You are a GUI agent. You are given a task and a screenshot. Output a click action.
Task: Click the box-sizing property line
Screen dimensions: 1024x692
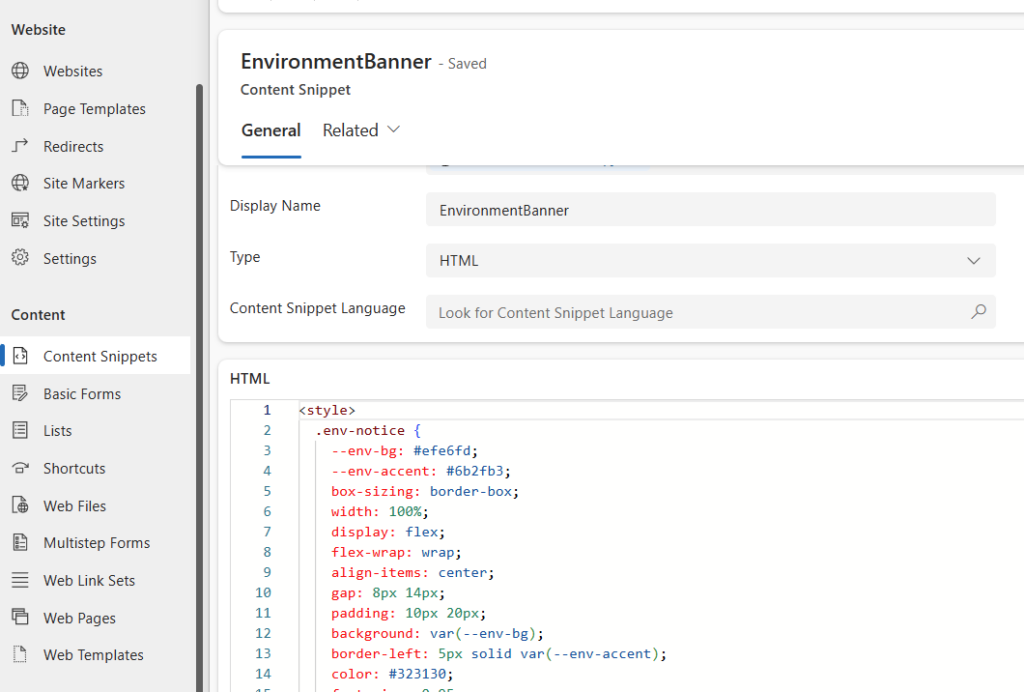(424, 491)
